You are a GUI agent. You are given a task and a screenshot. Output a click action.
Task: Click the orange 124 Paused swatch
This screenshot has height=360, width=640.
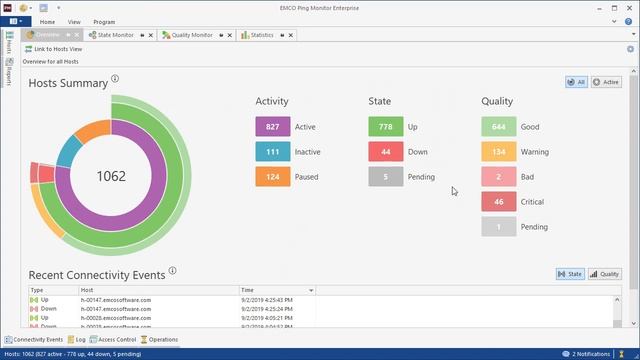point(273,176)
